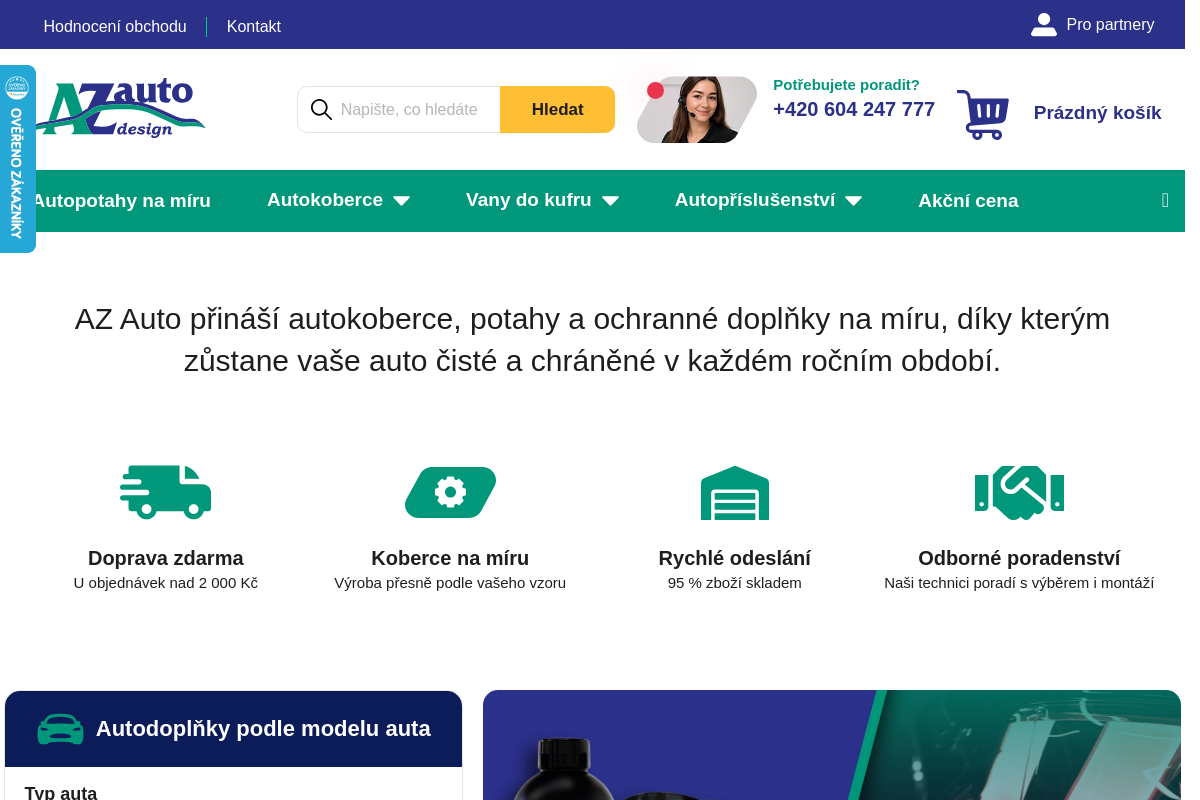Click the Hledat search button
1200x800 pixels.
[x=558, y=110]
